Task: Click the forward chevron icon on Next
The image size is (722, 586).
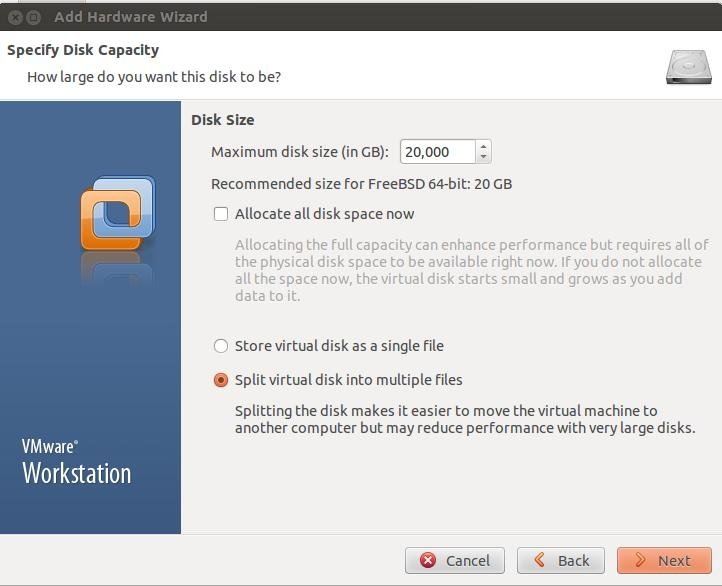Action: [640, 560]
